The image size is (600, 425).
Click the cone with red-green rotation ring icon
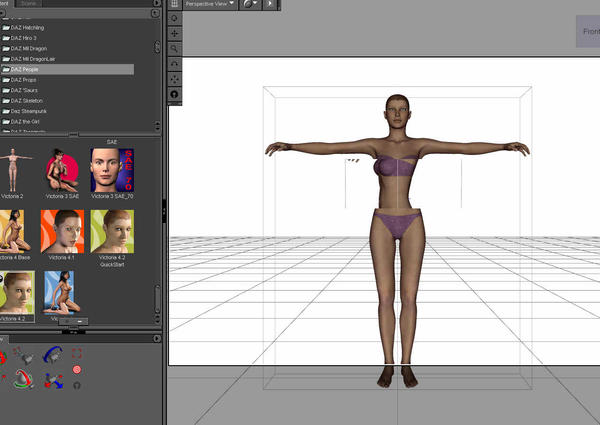tap(24, 379)
